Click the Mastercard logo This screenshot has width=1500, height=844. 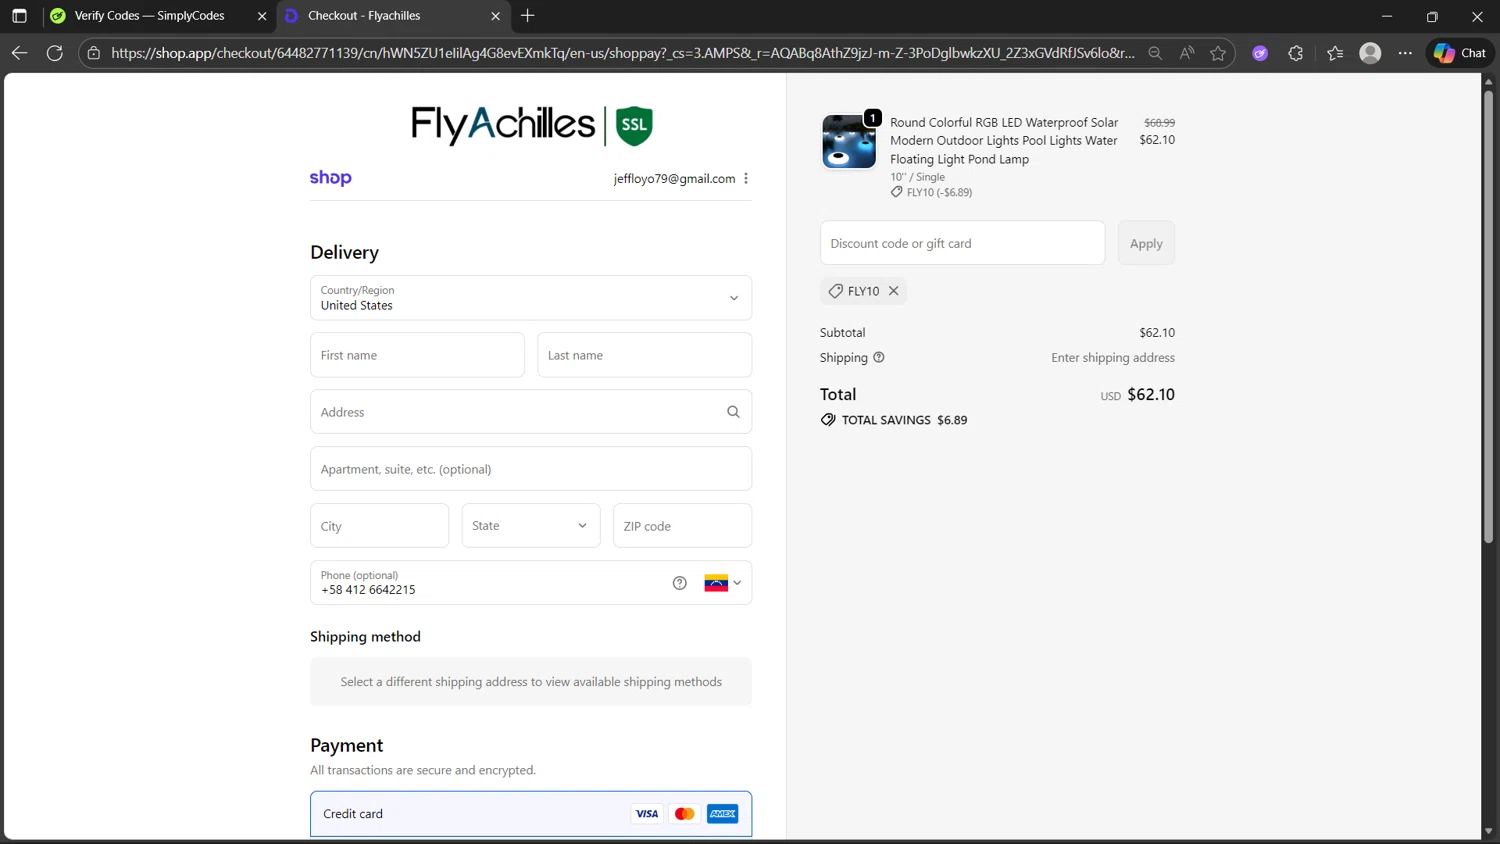(x=685, y=814)
